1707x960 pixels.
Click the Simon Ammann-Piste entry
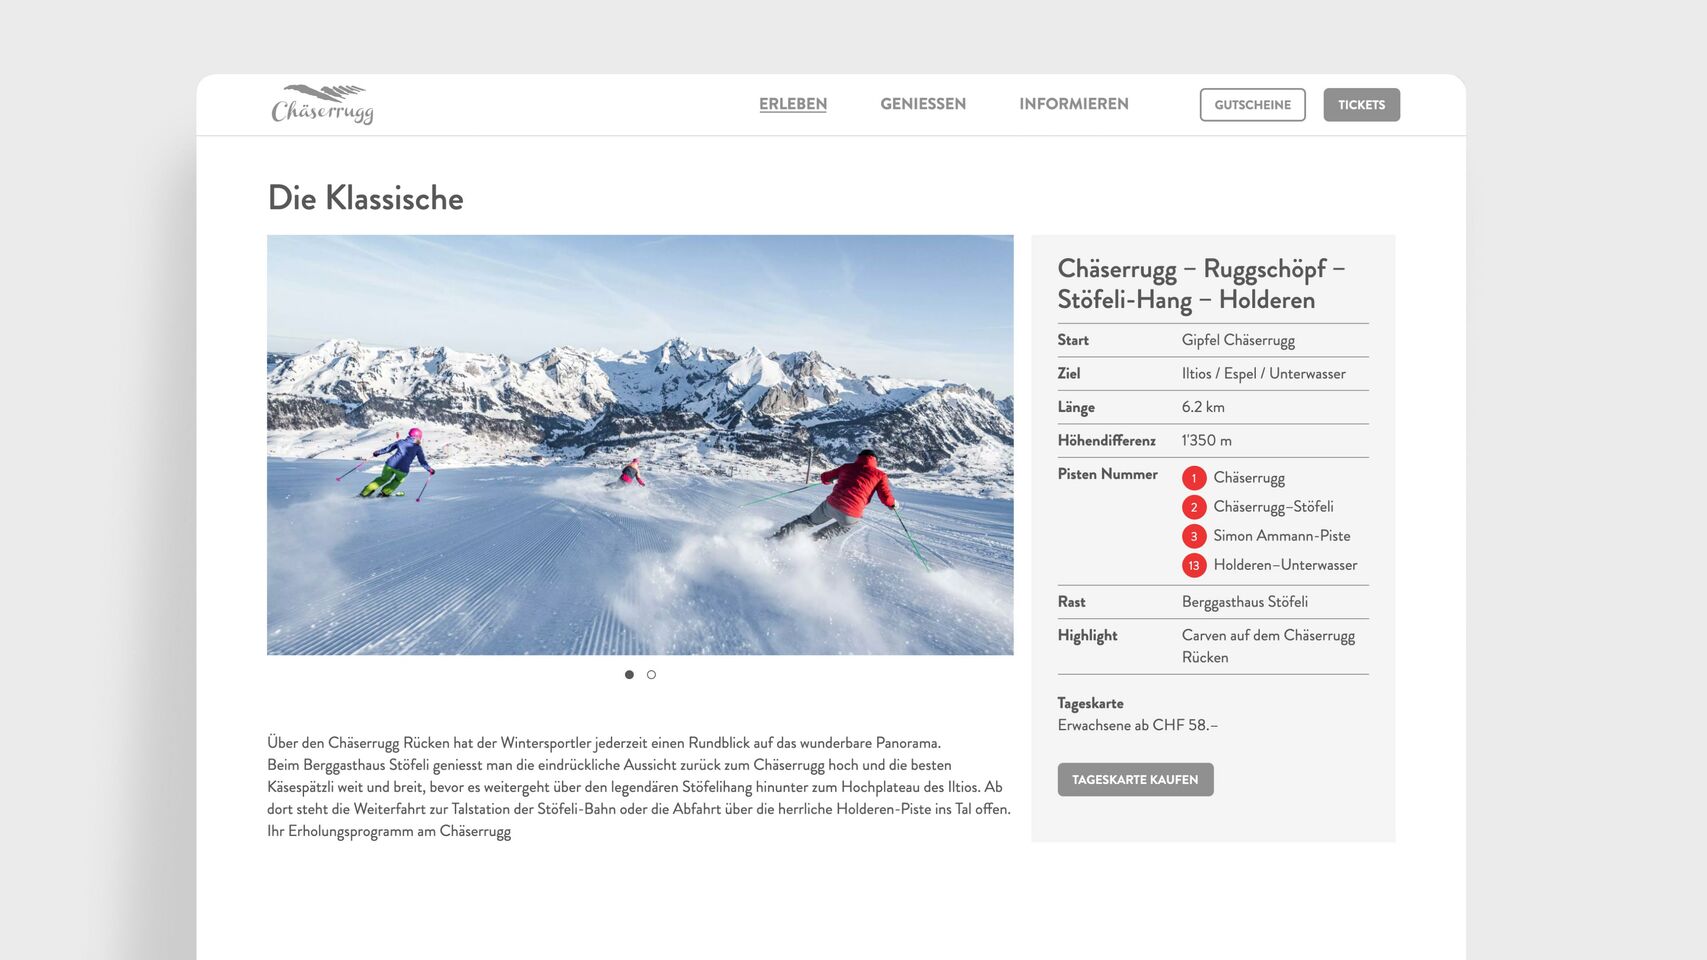pos(1282,536)
